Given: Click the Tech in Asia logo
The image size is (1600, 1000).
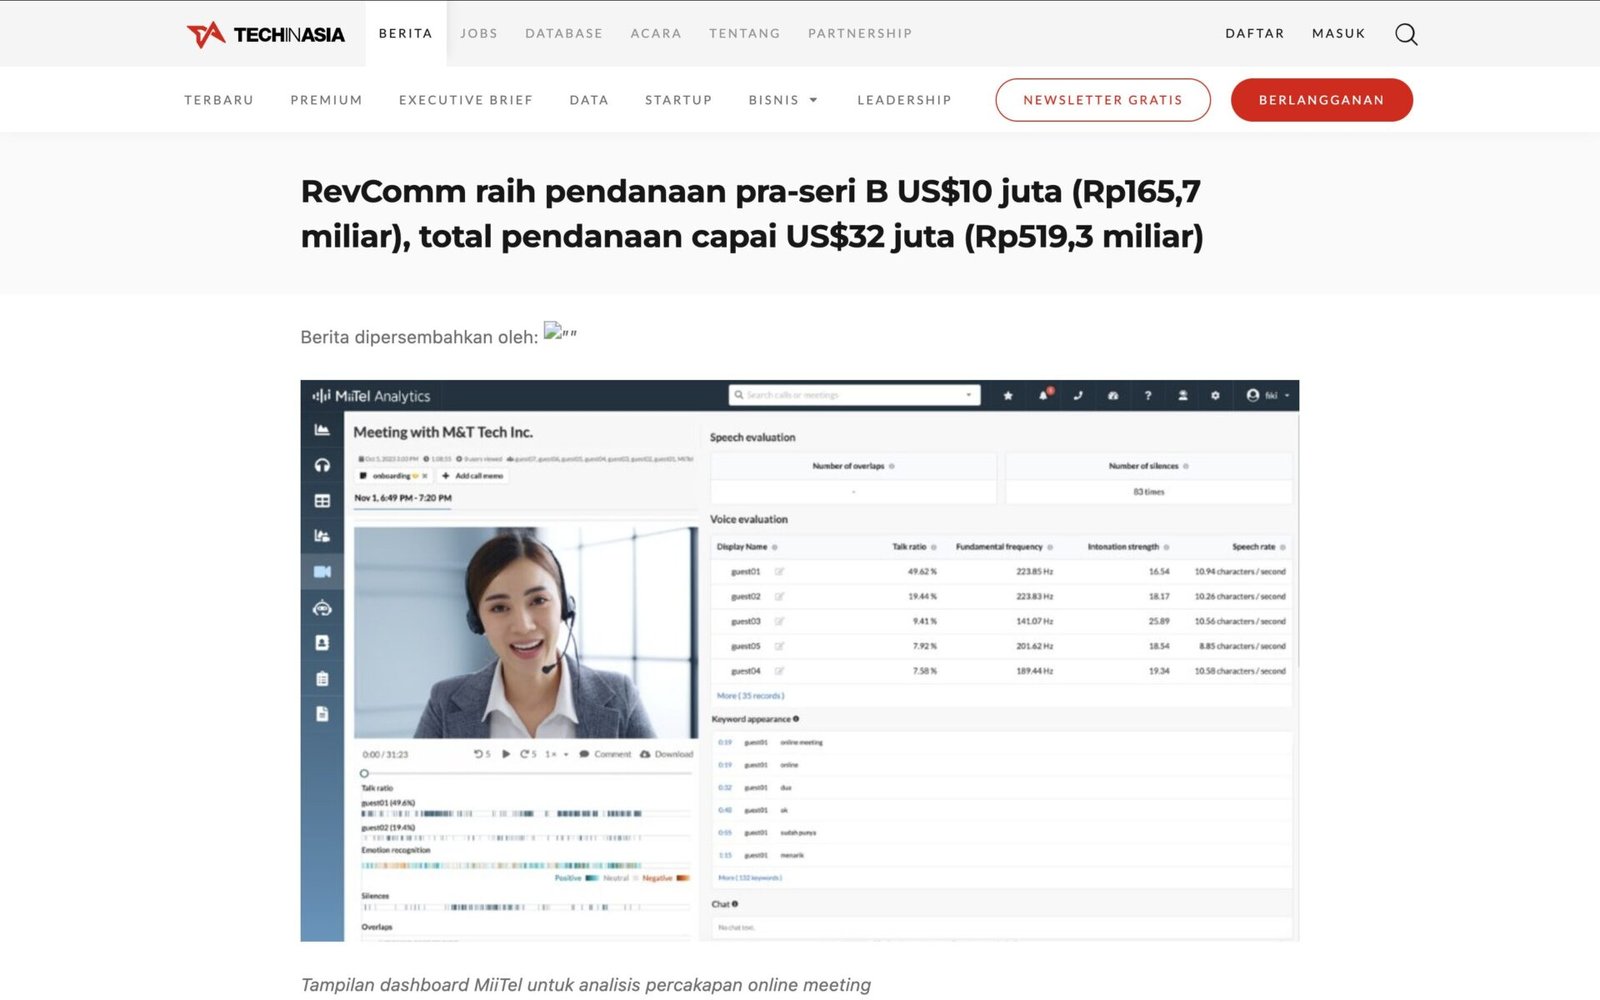Looking at the screenshot, I should (x=265, y=34).
